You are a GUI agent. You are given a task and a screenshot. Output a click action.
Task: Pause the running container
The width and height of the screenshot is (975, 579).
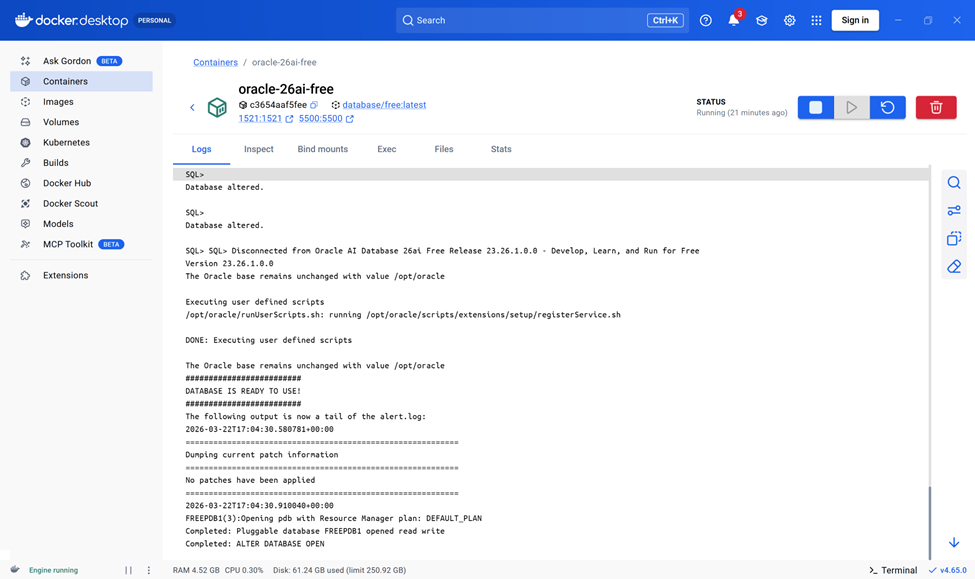pyautogui.click(x=851, y=107)
